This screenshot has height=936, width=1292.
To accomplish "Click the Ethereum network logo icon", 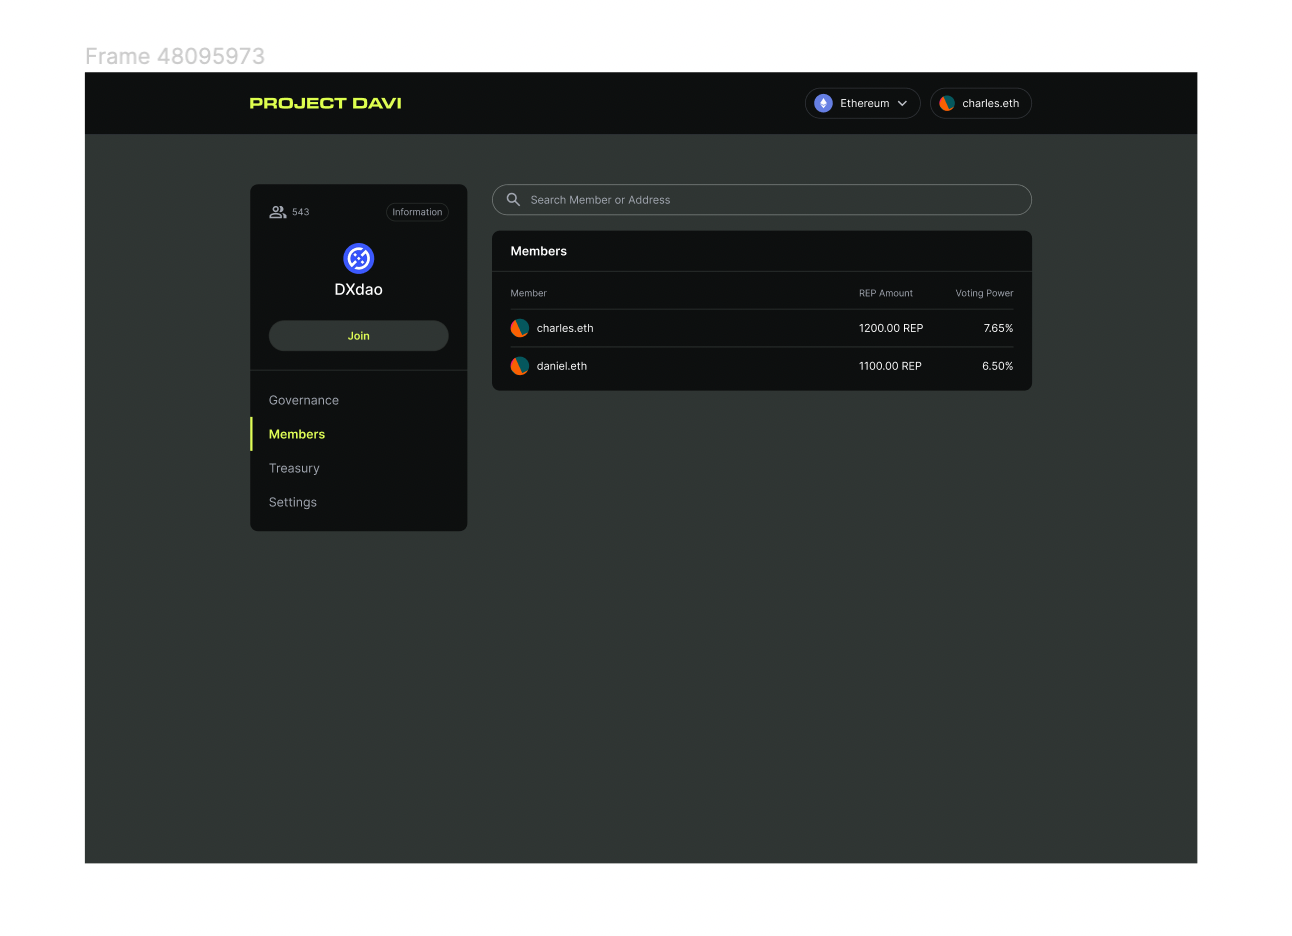I will coord(822,102).
